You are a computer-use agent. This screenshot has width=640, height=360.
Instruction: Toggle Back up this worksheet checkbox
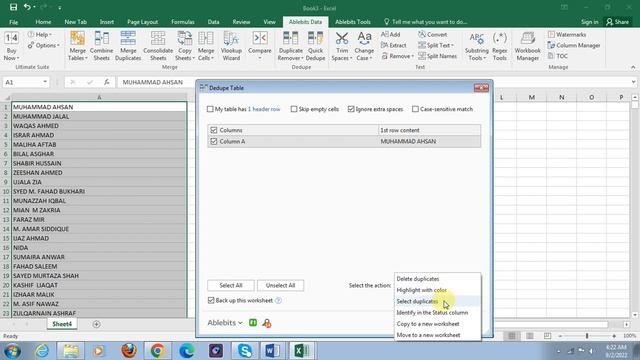coord(211,300)
